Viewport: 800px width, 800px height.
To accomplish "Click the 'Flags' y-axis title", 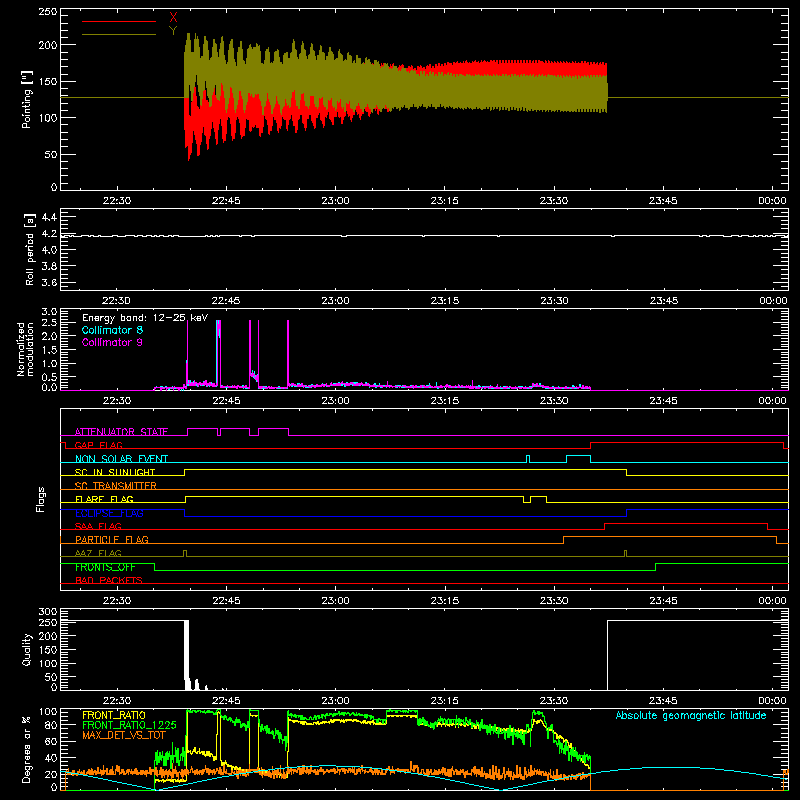I will click(x=41, y=499).
